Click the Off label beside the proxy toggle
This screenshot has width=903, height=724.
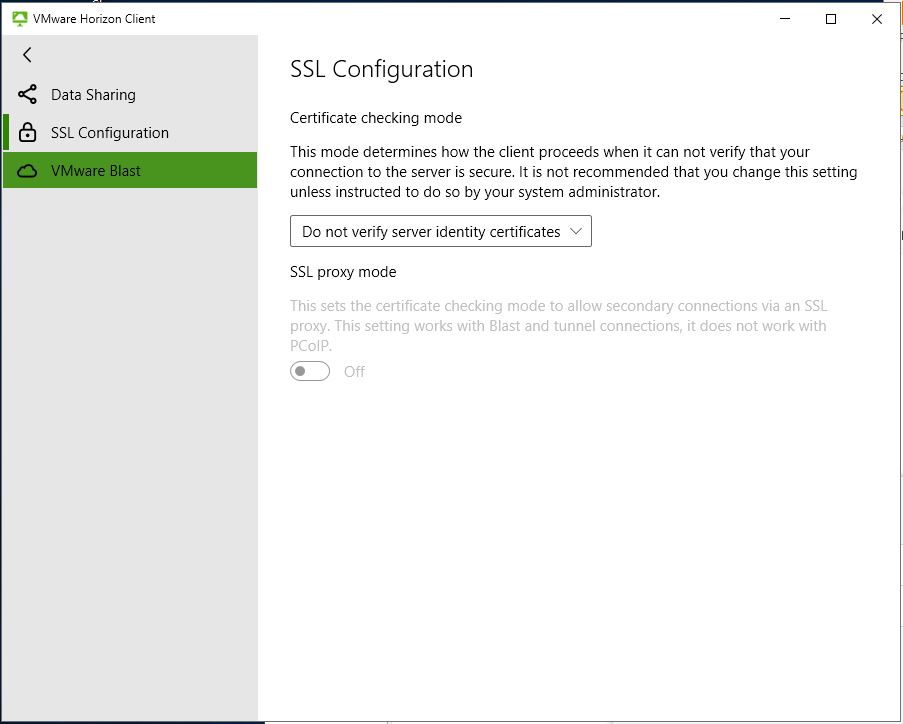click(x=354, y=371)
